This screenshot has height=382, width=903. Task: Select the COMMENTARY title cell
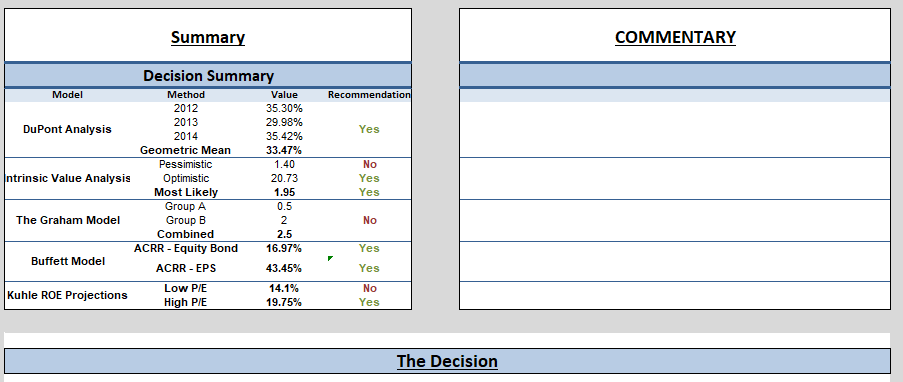tap(675, 36)
